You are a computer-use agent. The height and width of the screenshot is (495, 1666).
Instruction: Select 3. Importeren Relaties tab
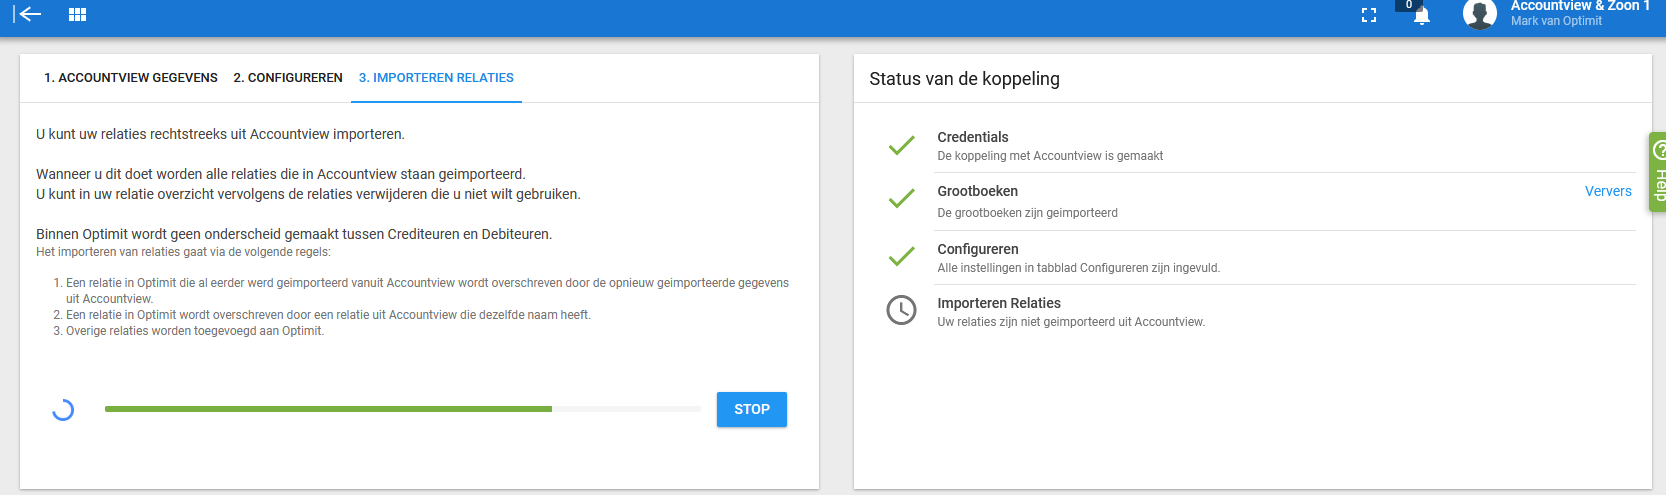pyautogui.click(x=436, y=77)
